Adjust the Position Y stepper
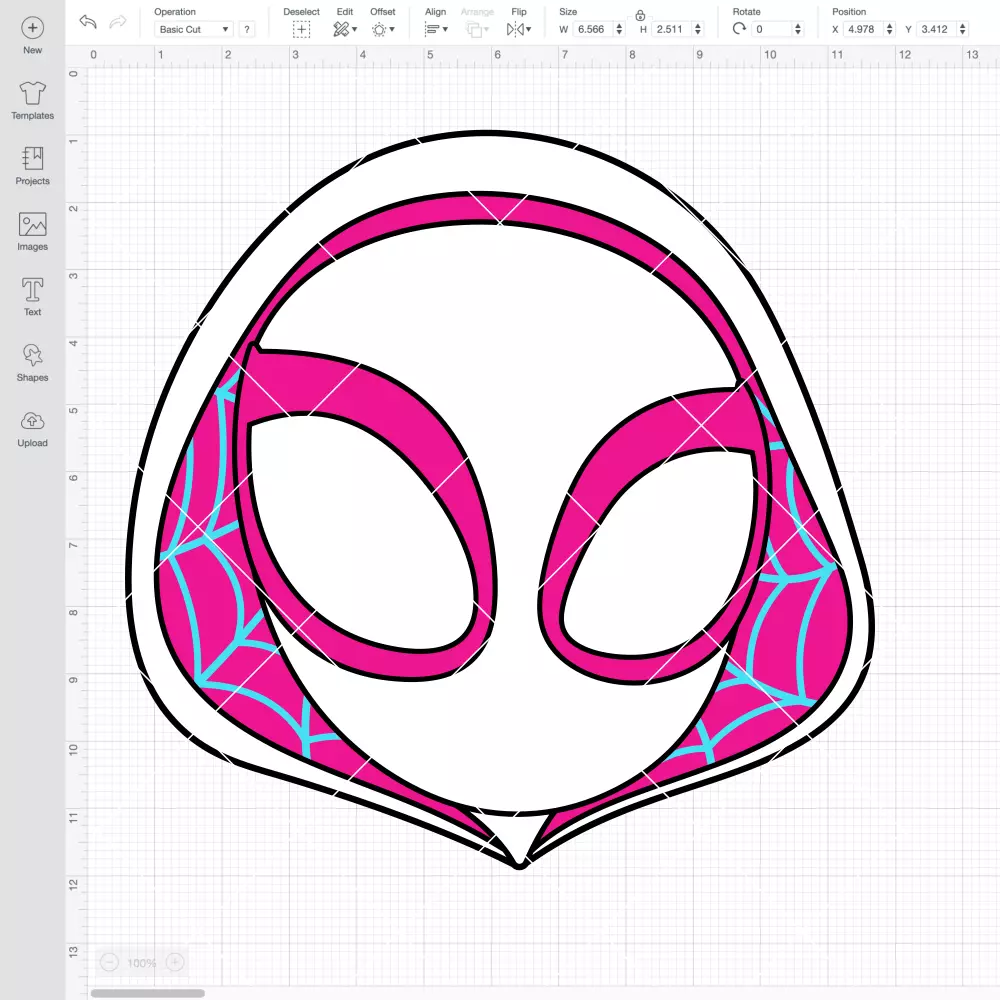The image size is (1000, 1000). 963,29
